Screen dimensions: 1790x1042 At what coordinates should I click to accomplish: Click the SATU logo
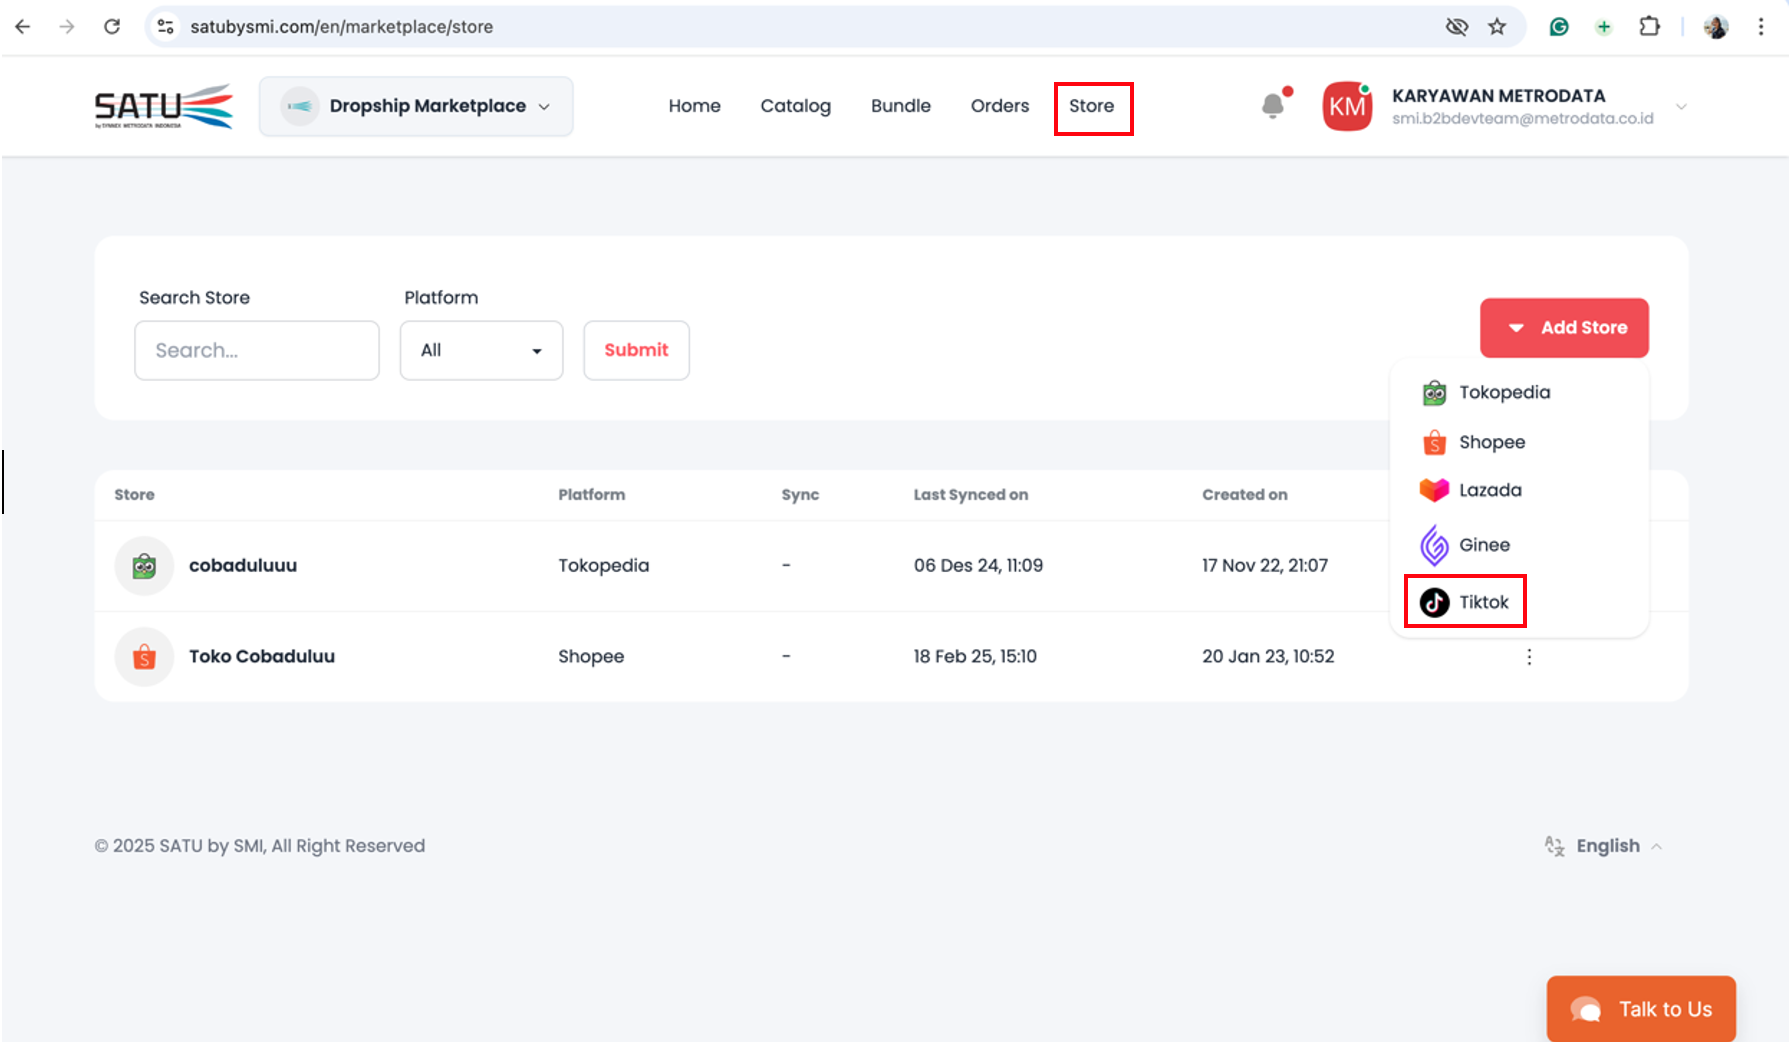(164, 106)
